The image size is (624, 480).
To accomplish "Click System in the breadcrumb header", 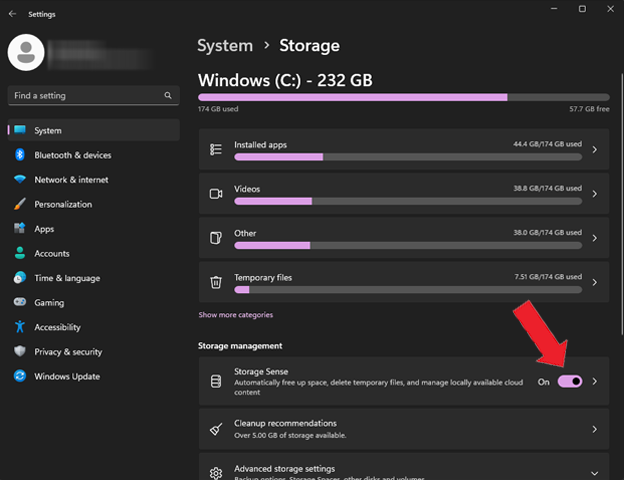I will pos(225,46).
